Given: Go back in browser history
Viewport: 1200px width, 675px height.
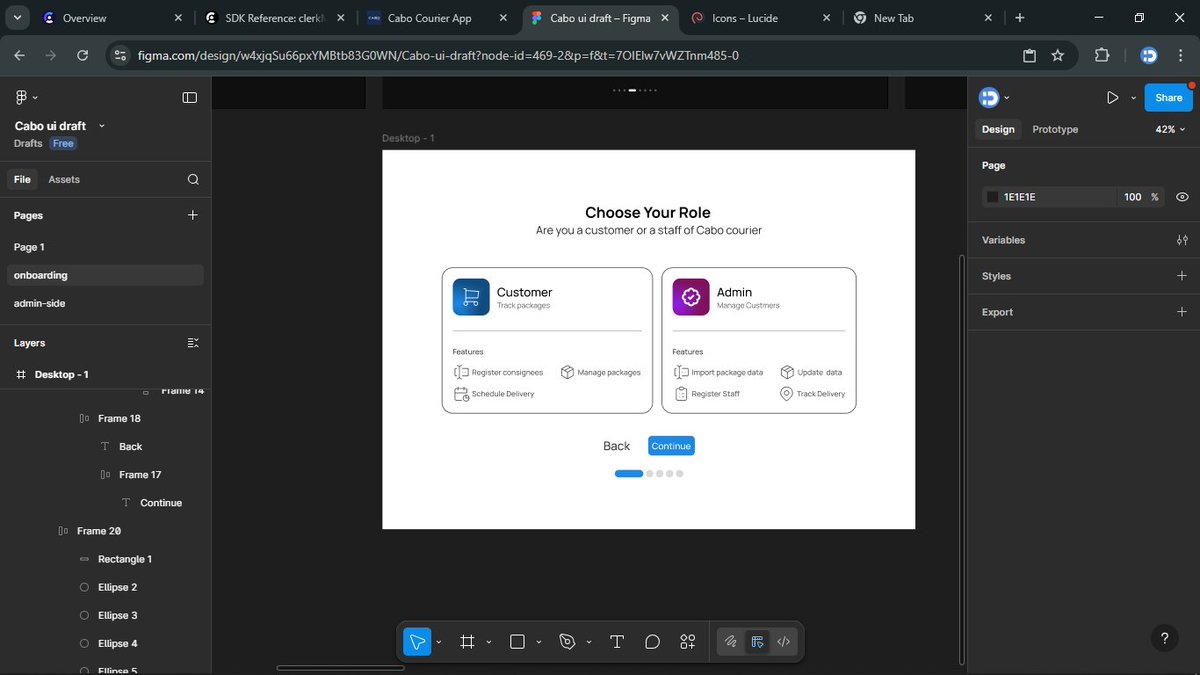Looking at the screenshot, I should [19, 55].
